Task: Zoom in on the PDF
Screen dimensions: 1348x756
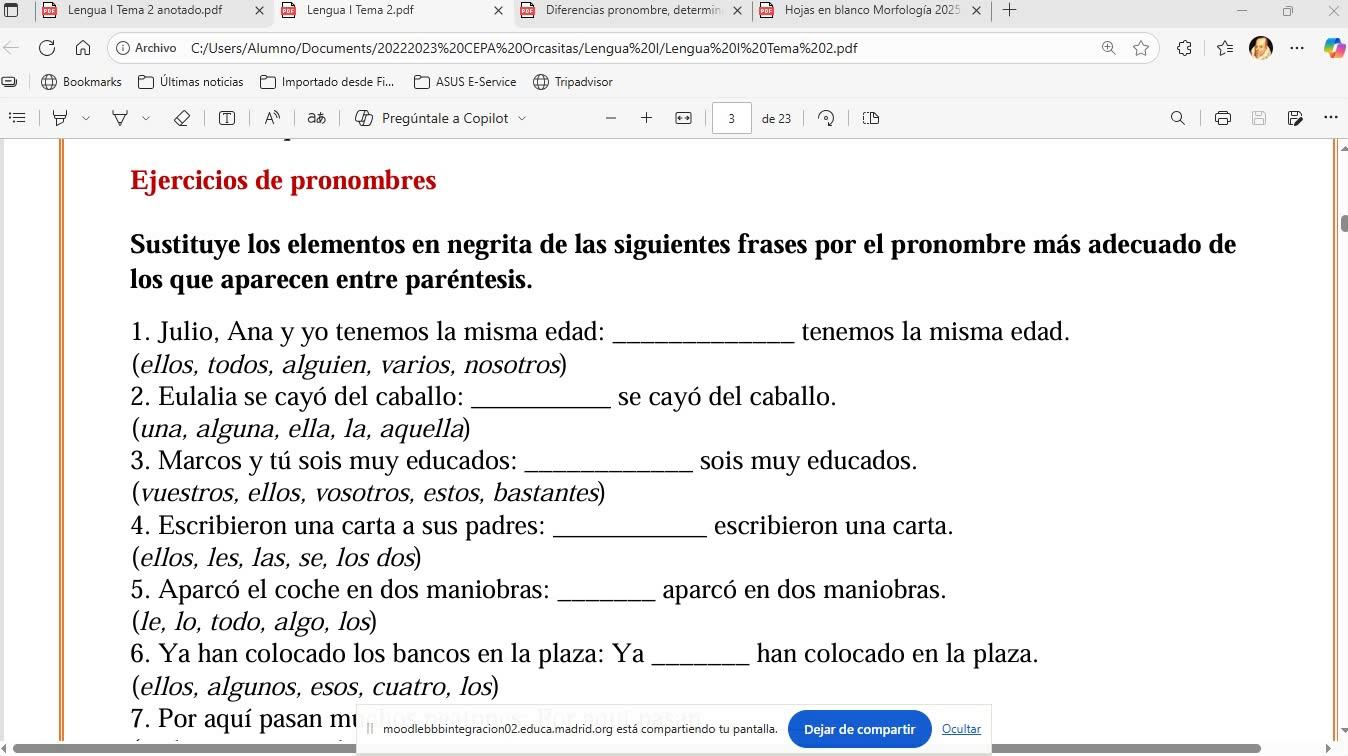Action: (x=647, y=118)
